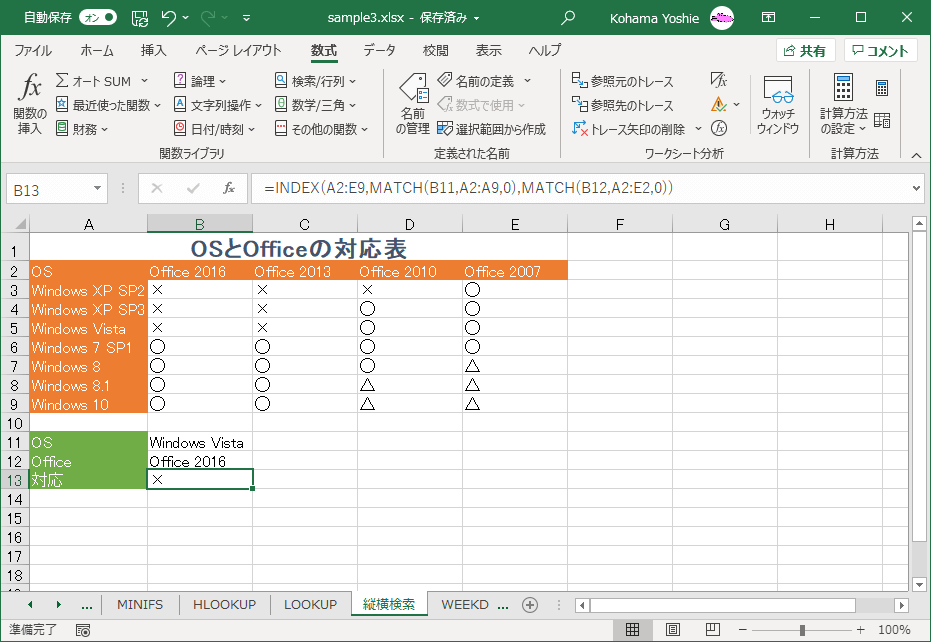The image size is (931, 642).
Task: Click the Save icon in title bar
Action: (x=140, y=18)
